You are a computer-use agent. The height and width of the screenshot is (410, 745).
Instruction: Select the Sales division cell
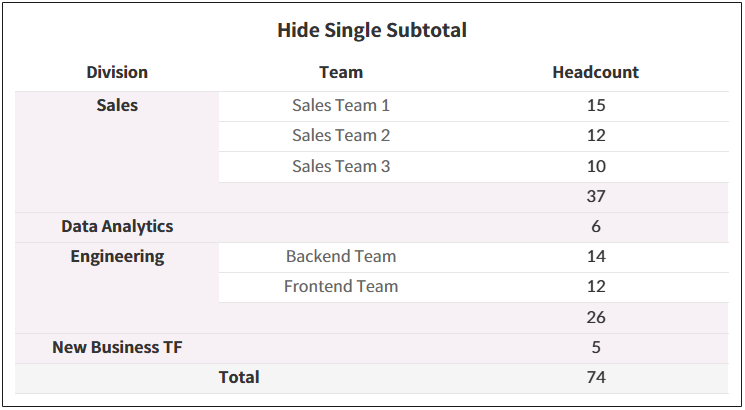(x=117, y=105)
